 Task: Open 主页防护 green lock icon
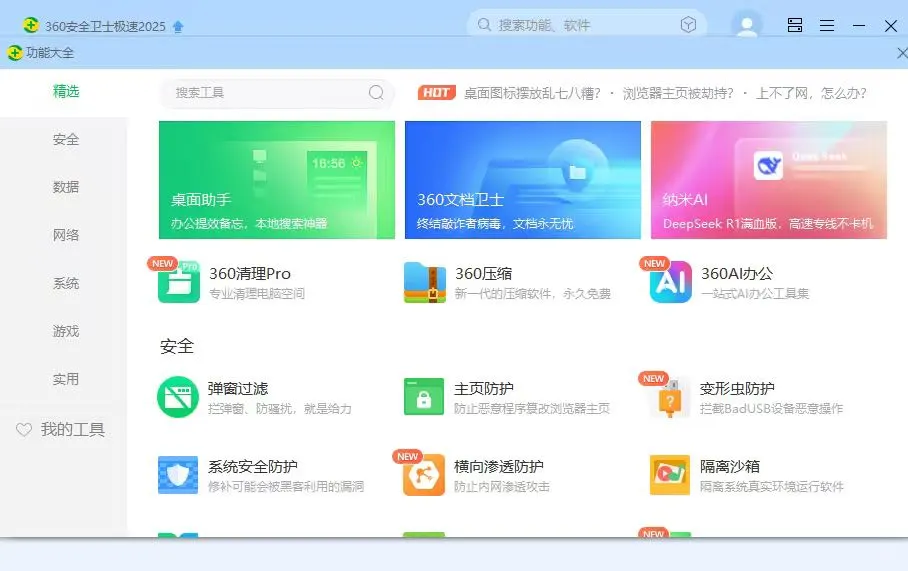(x=424, y=397)
